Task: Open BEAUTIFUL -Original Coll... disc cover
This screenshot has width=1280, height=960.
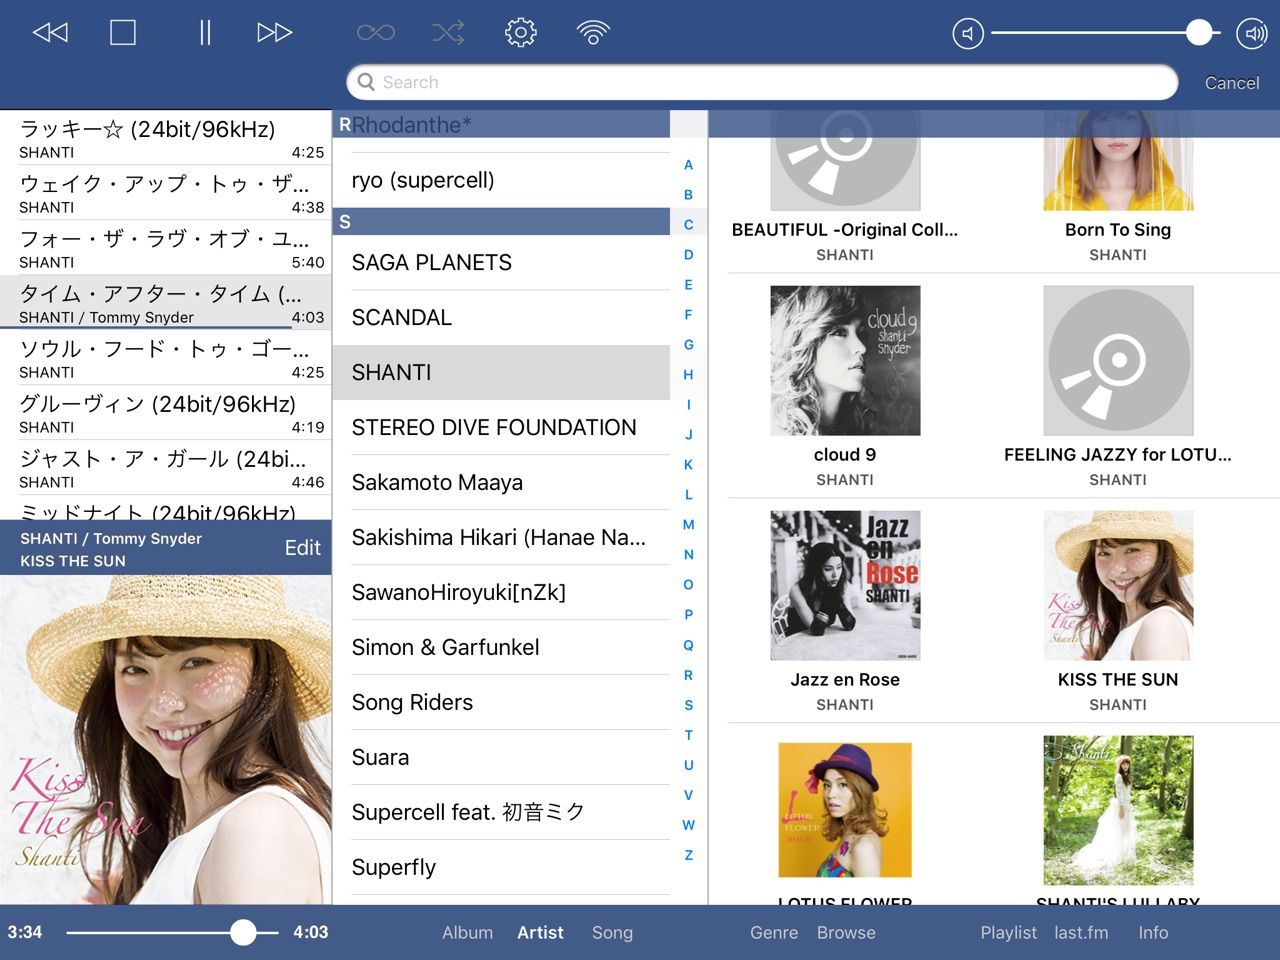Action: 845,161
